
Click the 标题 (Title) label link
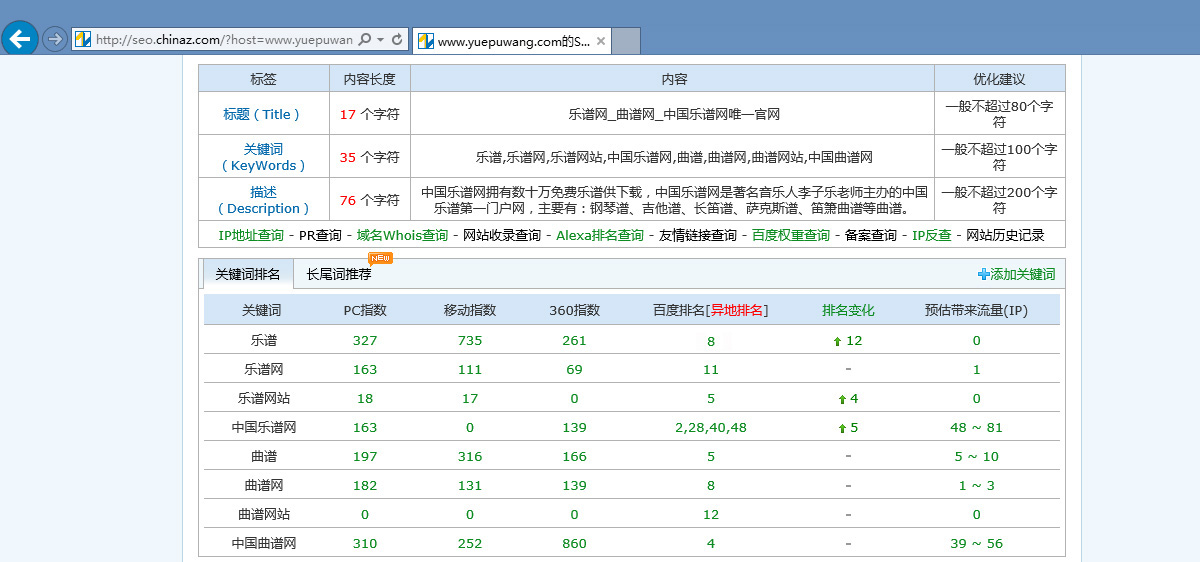click(263, 114)
